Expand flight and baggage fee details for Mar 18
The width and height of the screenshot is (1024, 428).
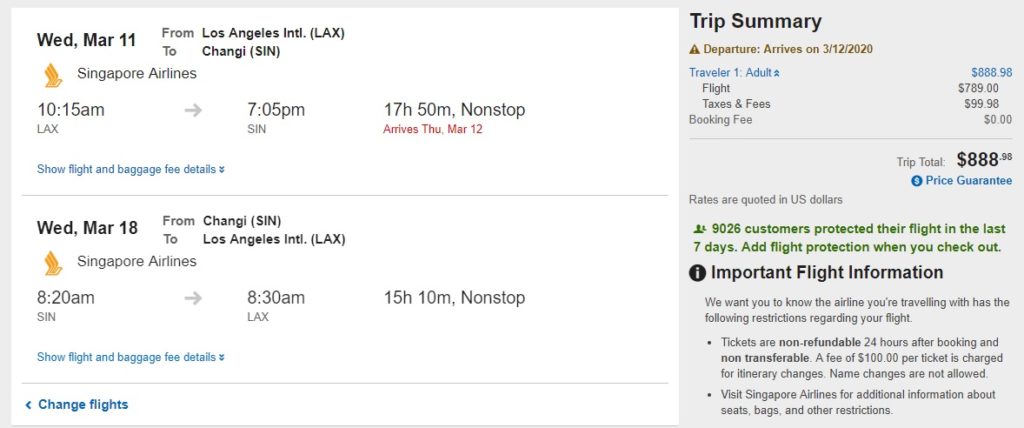130,357
